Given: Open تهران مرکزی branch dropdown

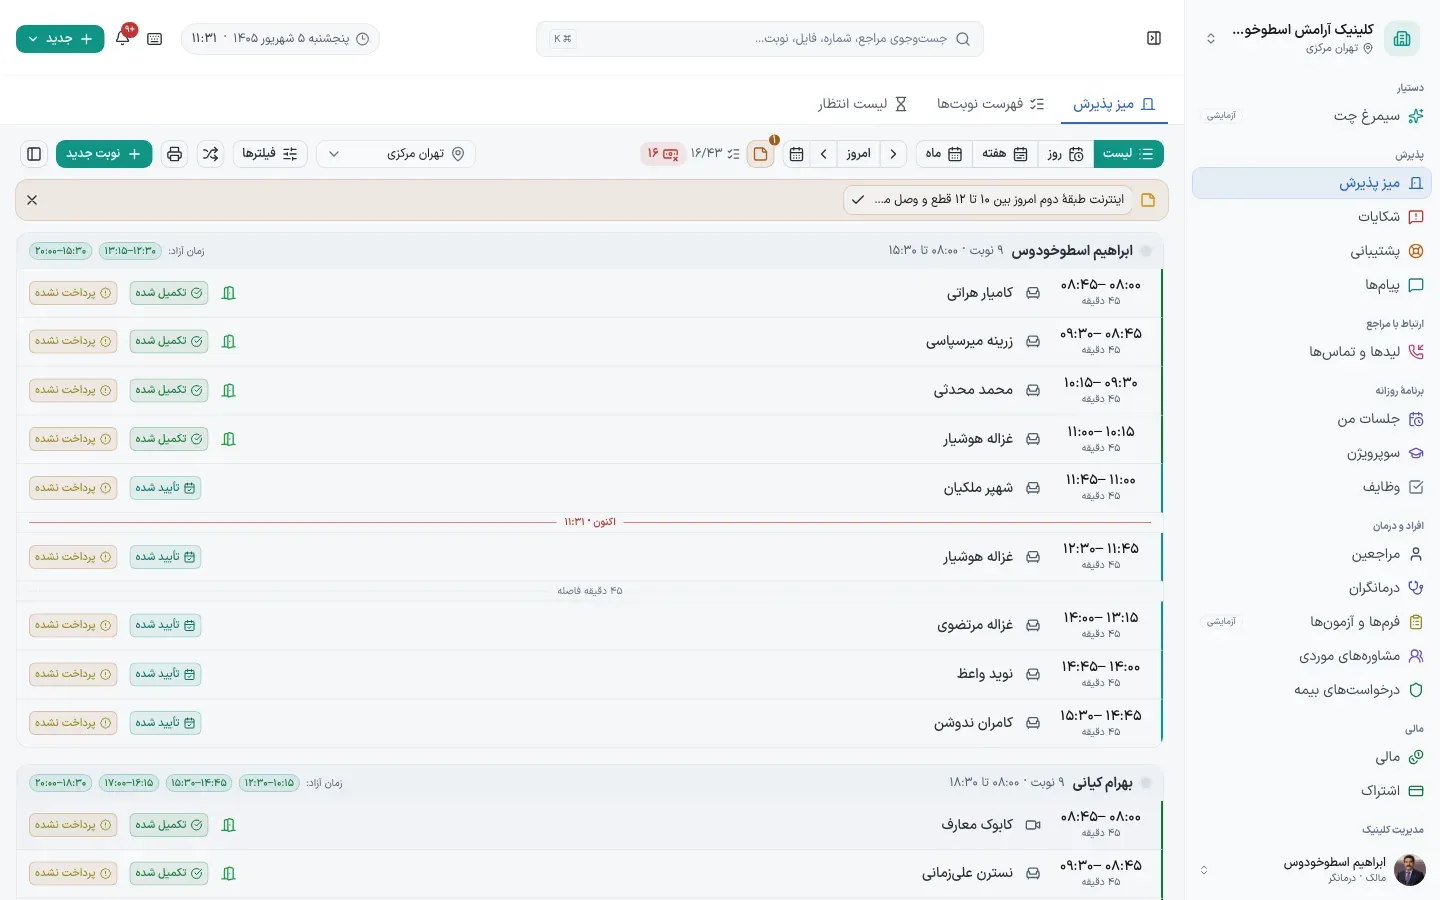Looking at the screenshot, I should coord(396,154).
